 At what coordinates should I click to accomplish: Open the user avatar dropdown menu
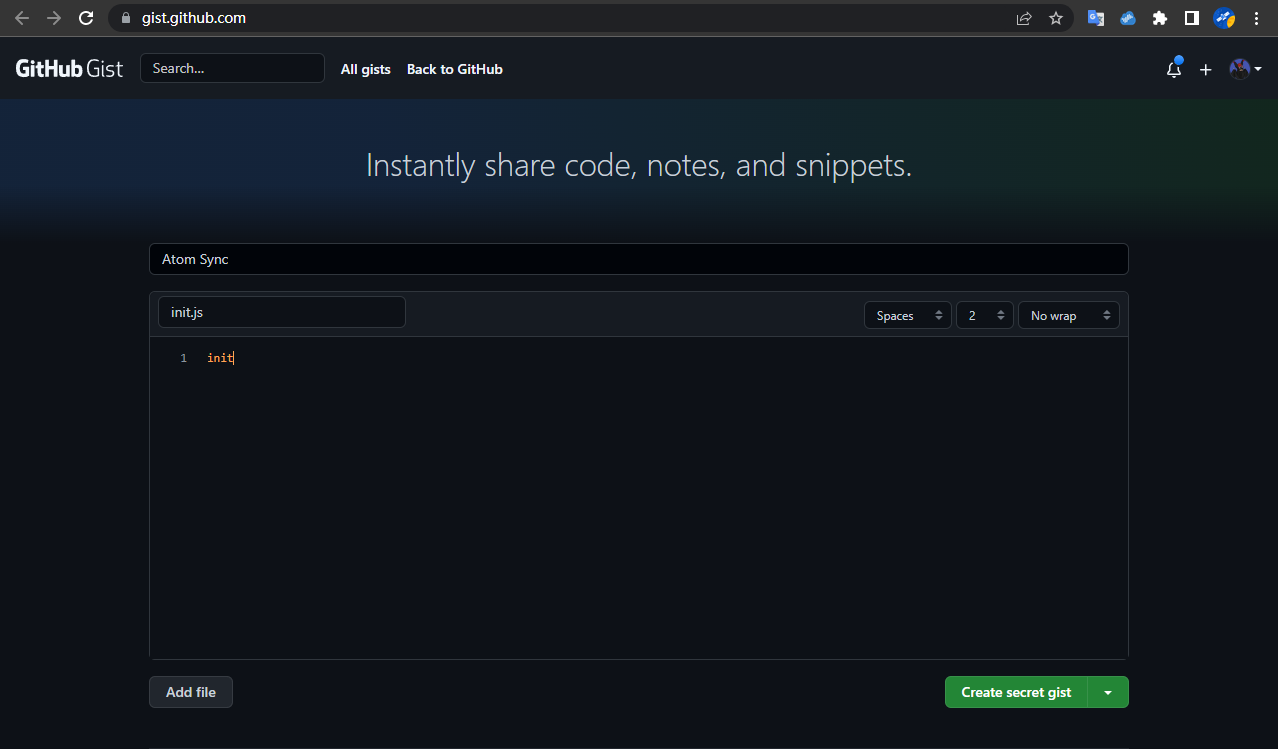click(x=1245, y=69)
